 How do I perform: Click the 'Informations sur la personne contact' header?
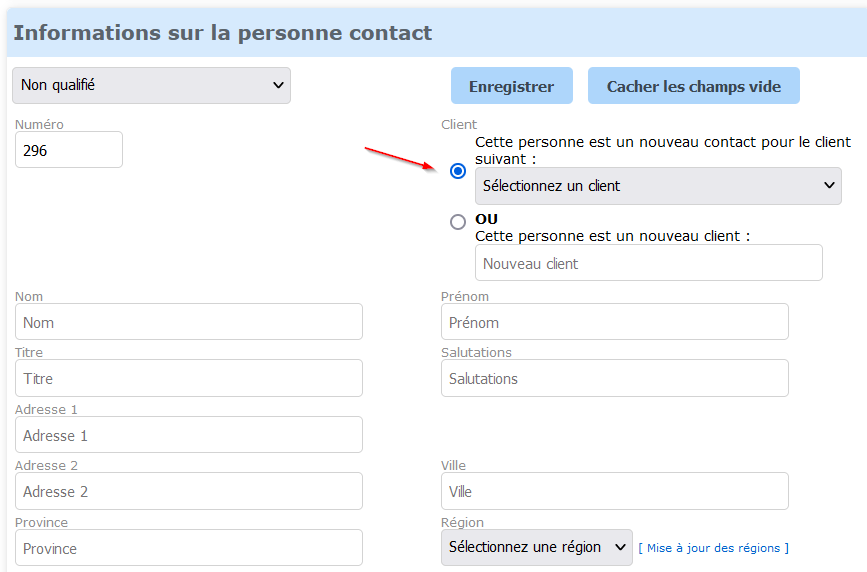(x=223, y=33)
